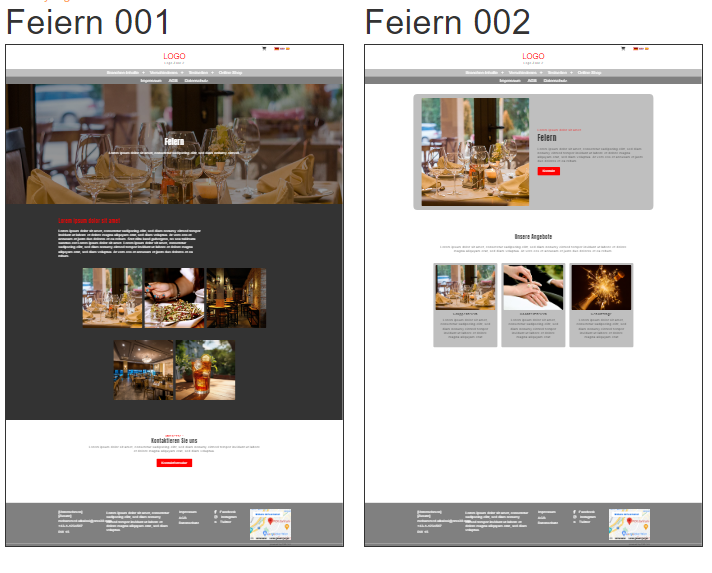712x573 pixels.
Task: Select Spanish flag in Feiern 002 header
Action: (x=647, y=49)
